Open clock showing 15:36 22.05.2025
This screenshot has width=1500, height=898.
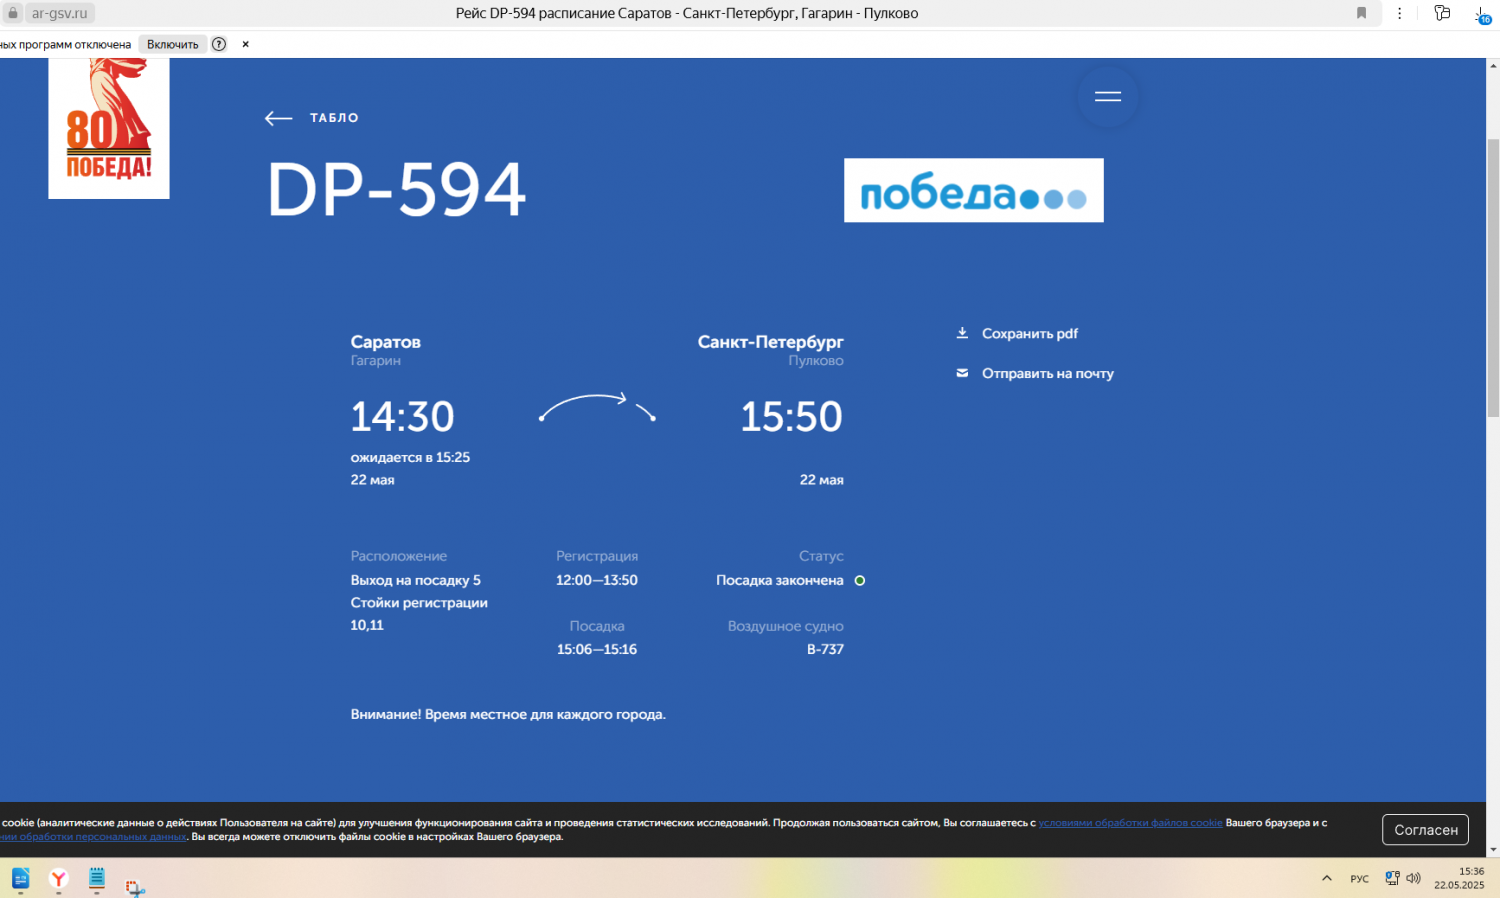(1460, 878)
